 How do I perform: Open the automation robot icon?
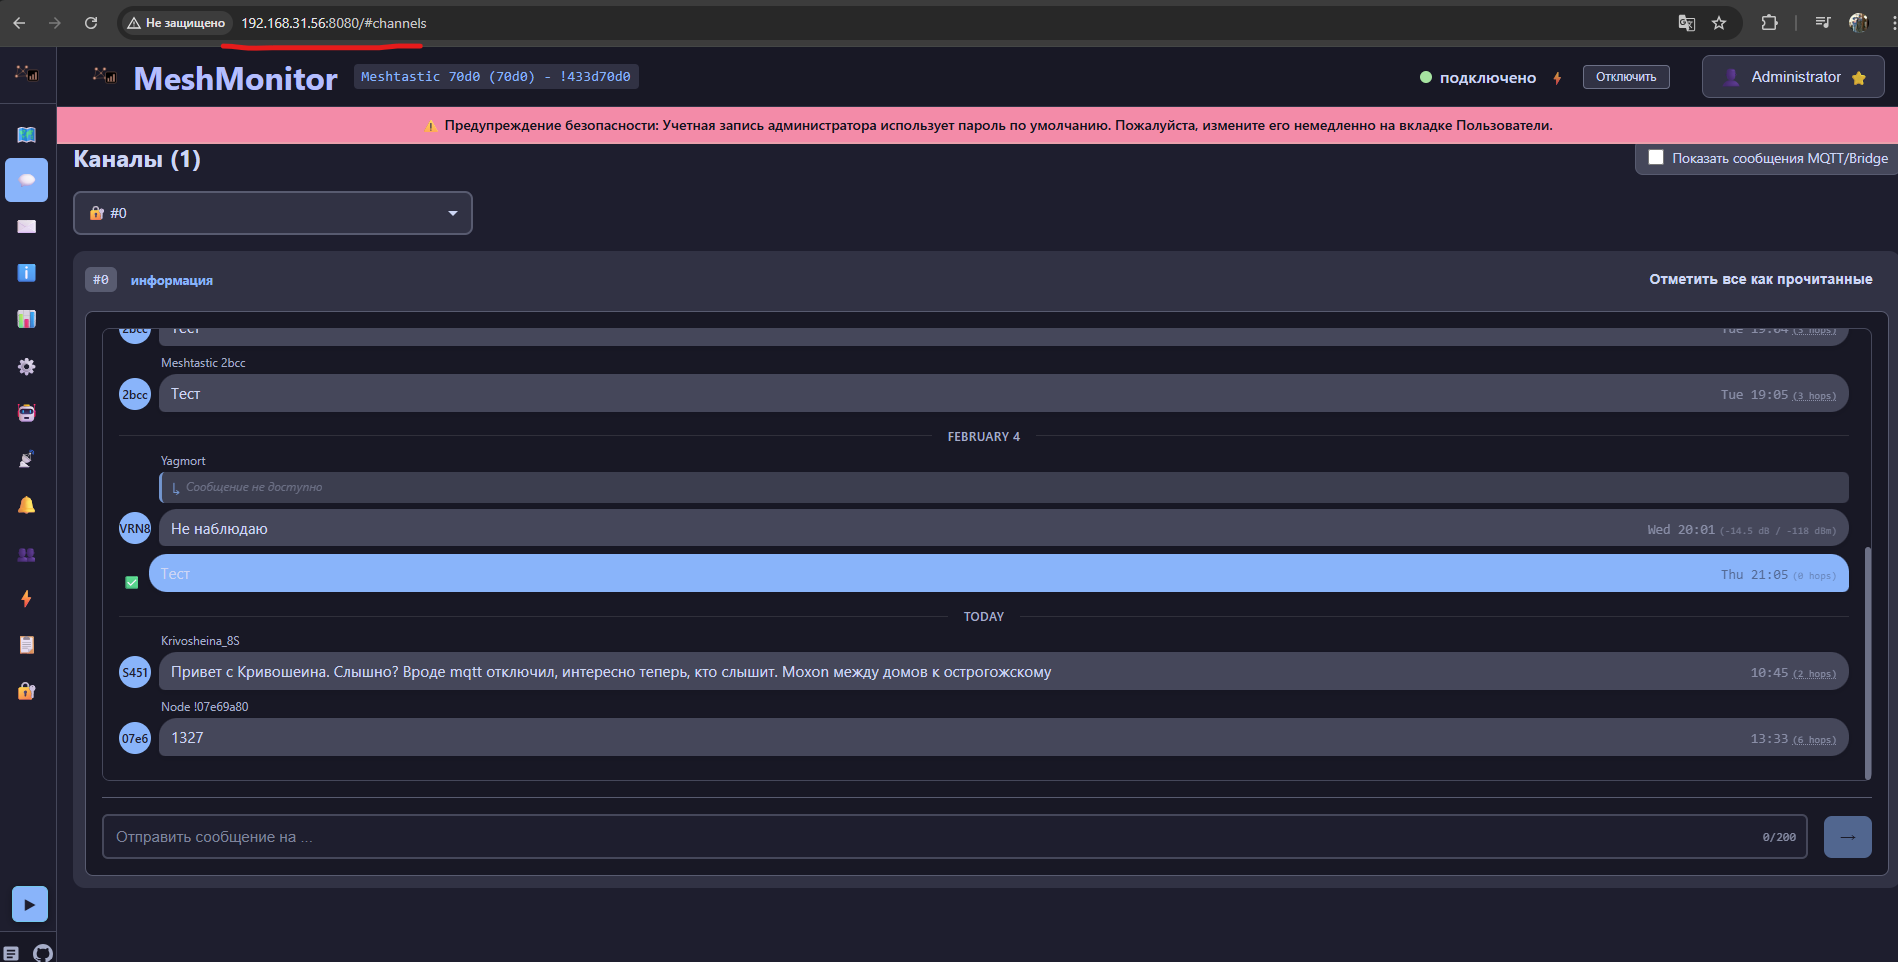[x=27, y=413]
